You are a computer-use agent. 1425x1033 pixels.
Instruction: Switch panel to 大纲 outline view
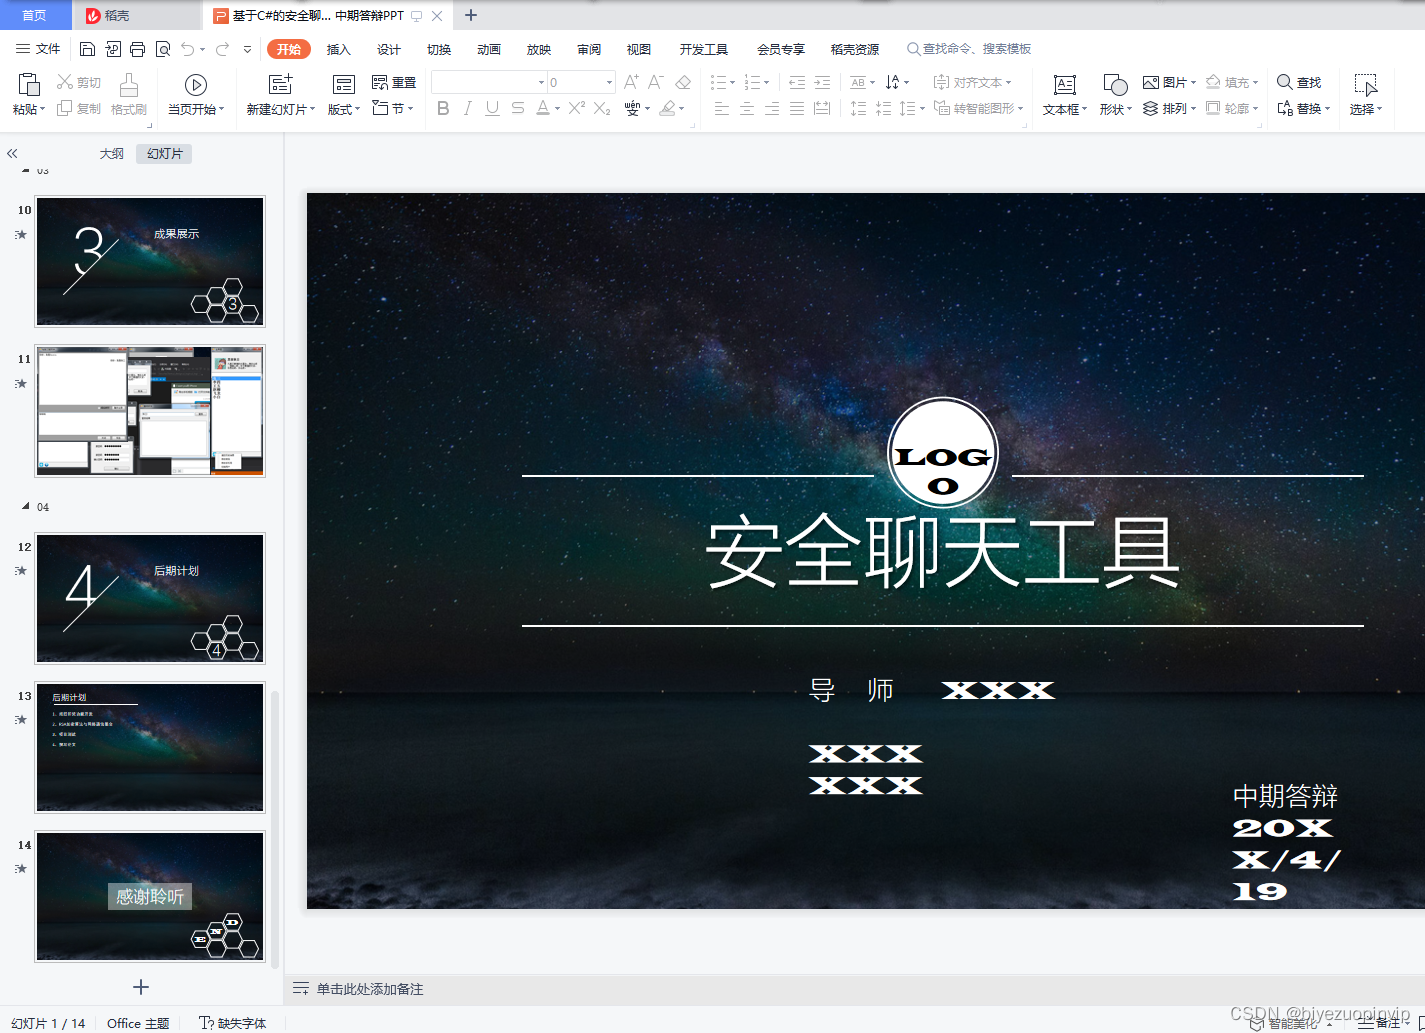112,154
